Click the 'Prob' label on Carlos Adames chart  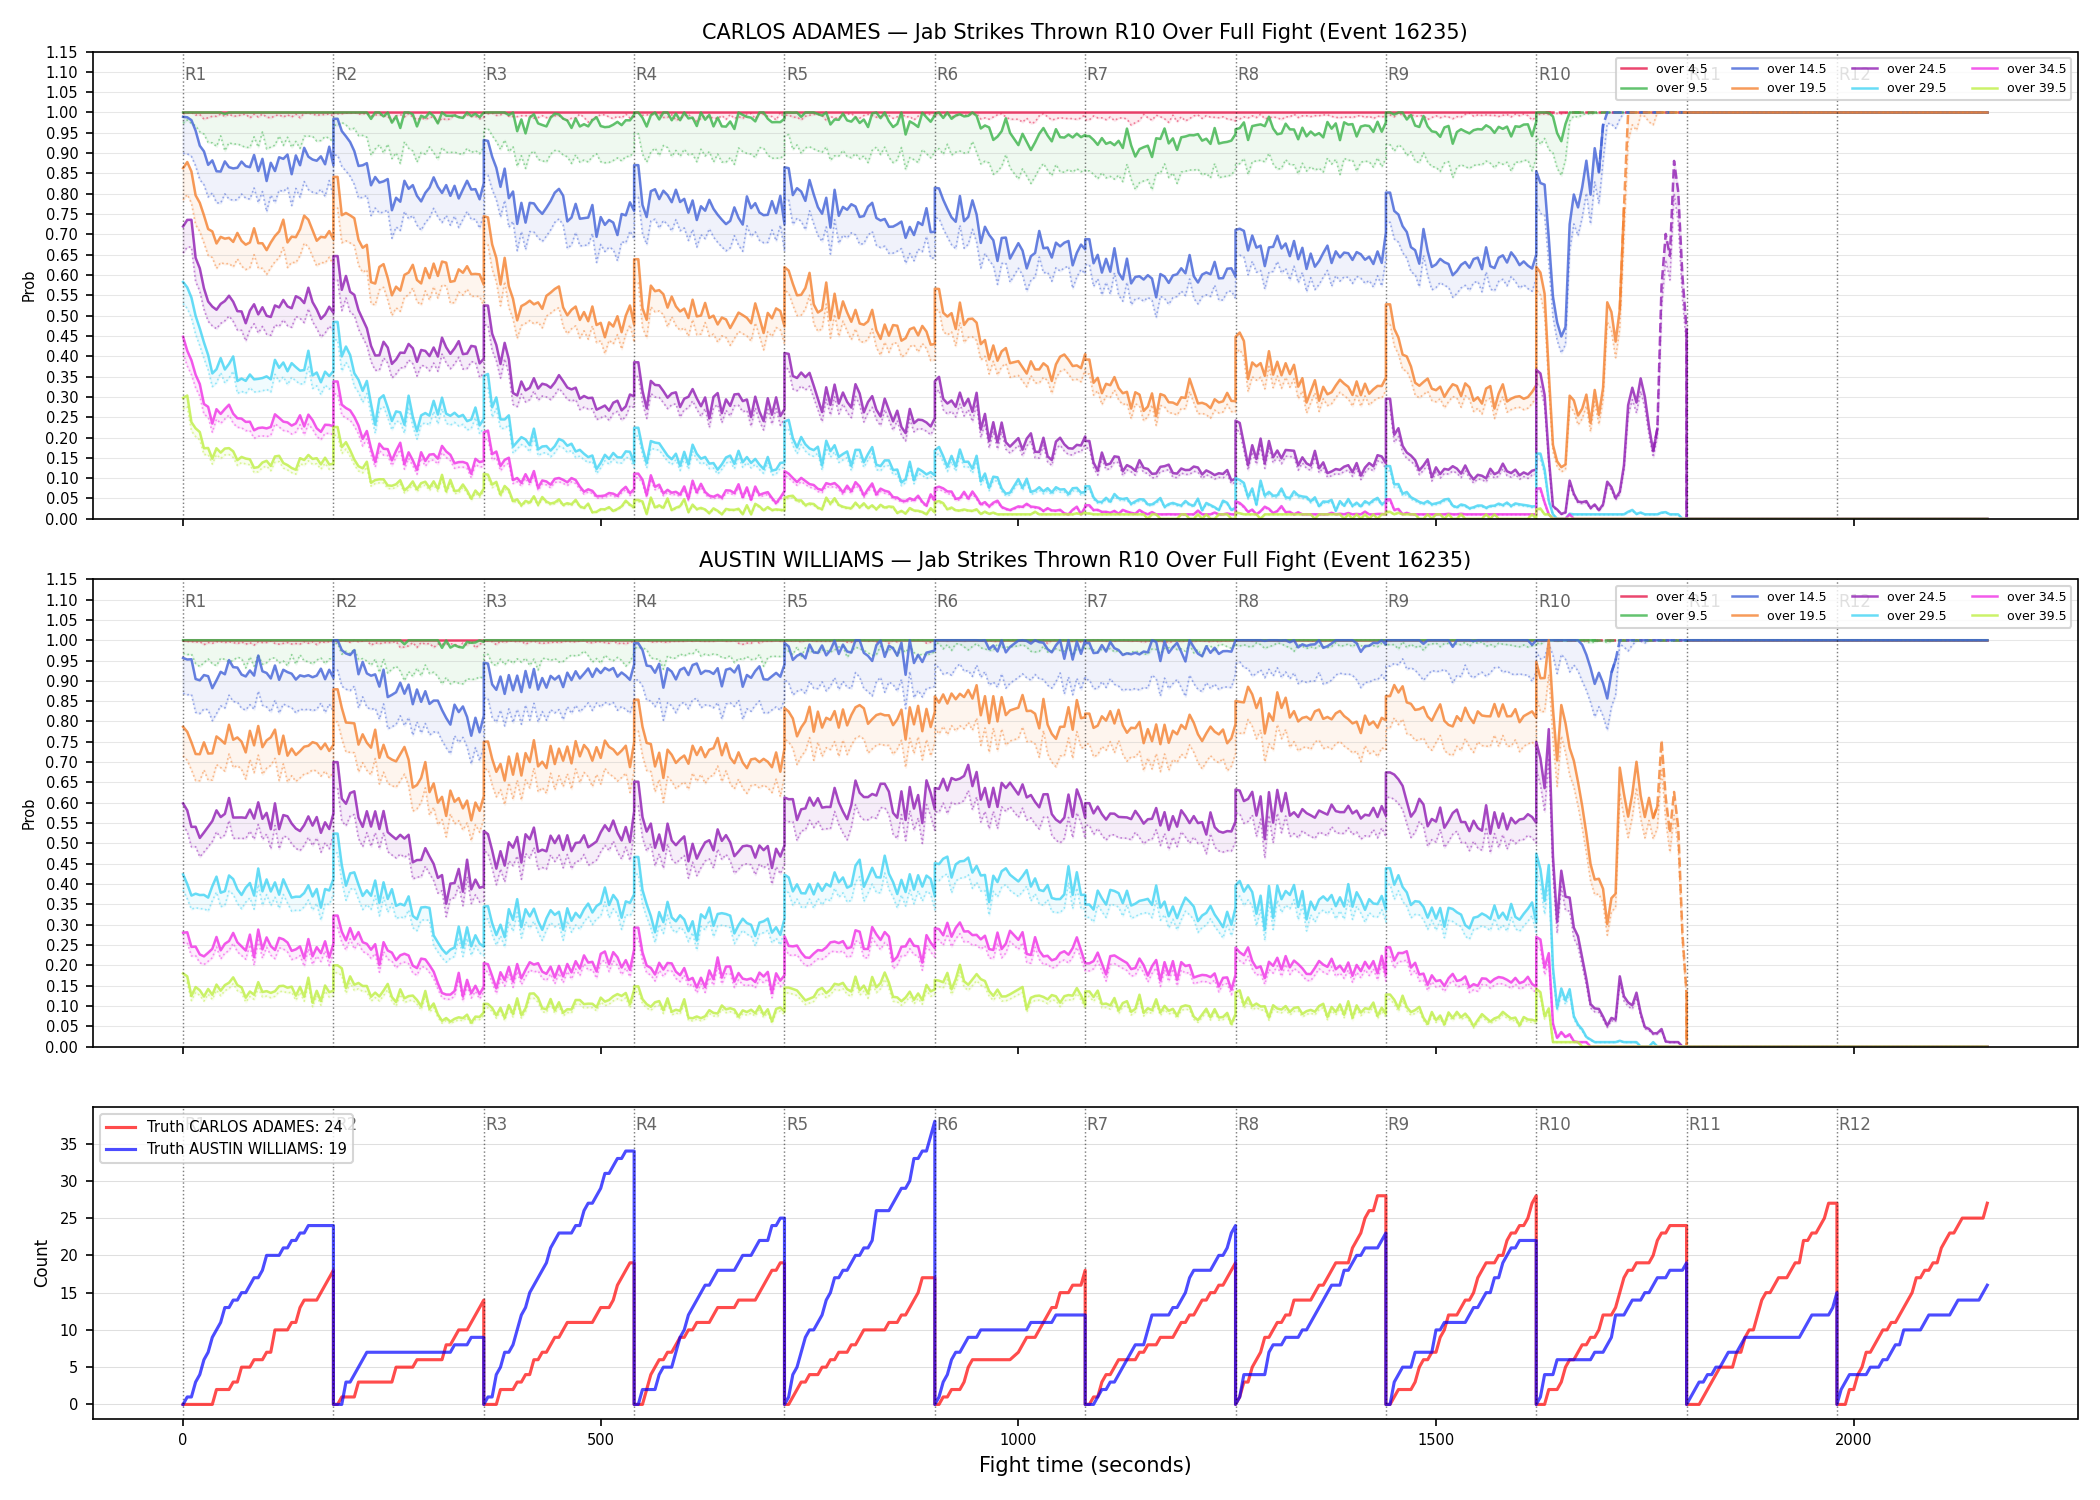pyautogui.click(x=29, y=287)
